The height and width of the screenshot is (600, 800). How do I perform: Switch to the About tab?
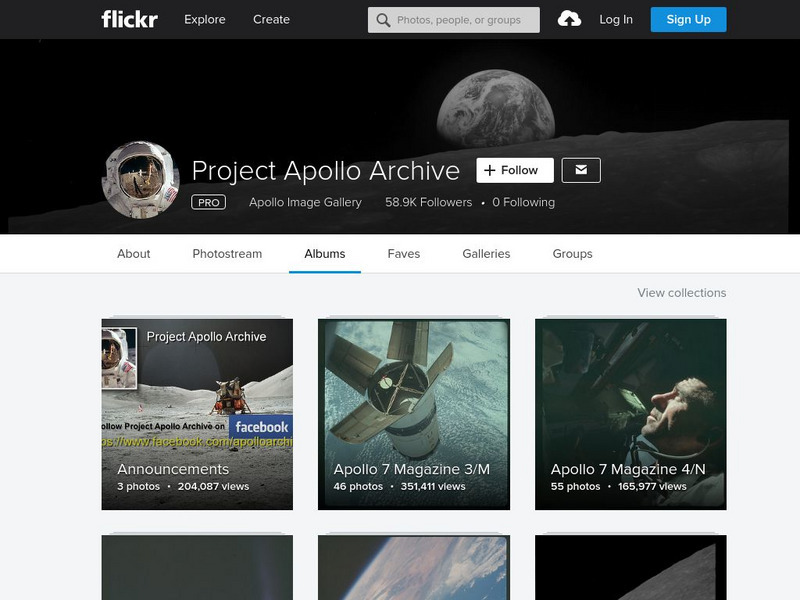[134, 254]
